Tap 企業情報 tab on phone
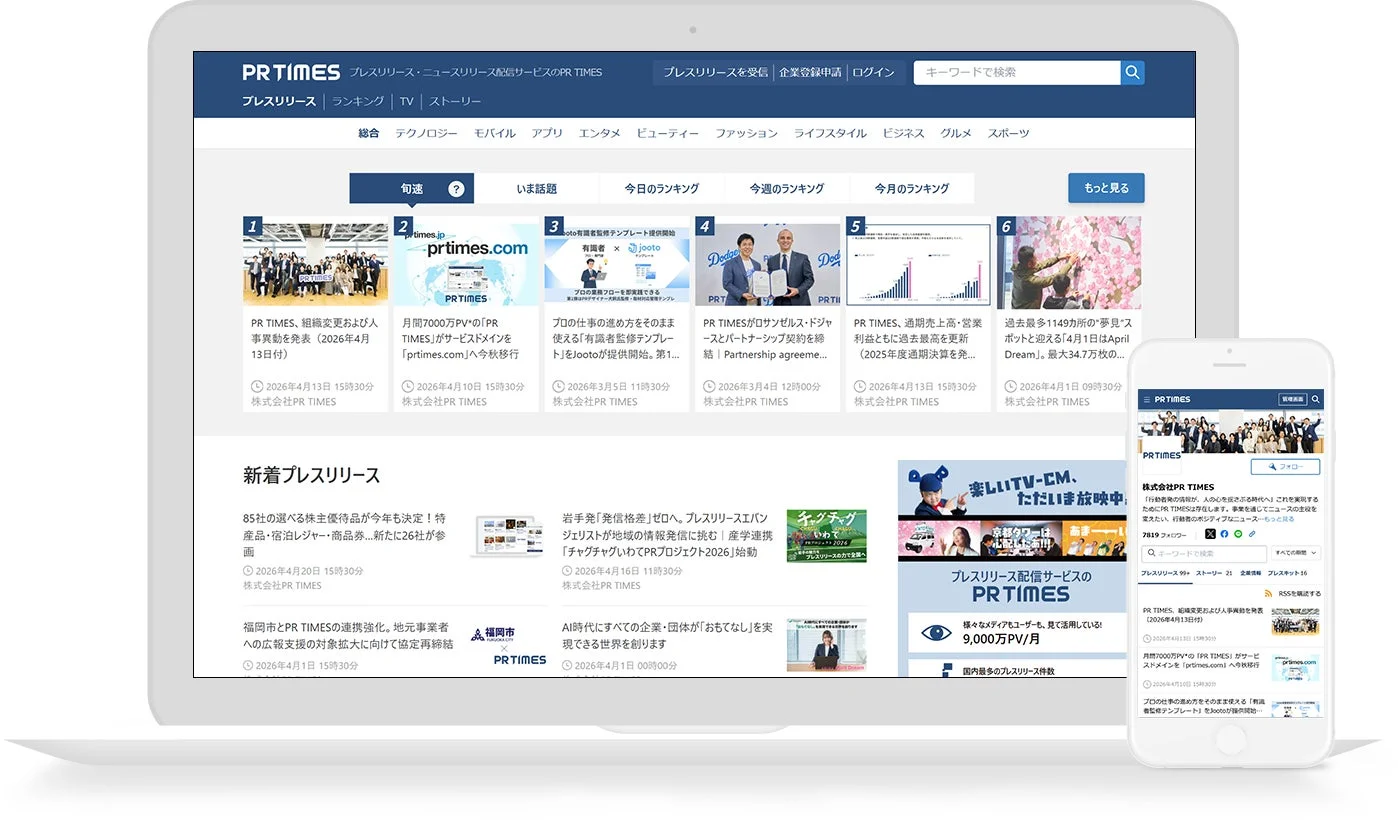This screenshot has height=820, width=1398. (x=1251, y=573)
